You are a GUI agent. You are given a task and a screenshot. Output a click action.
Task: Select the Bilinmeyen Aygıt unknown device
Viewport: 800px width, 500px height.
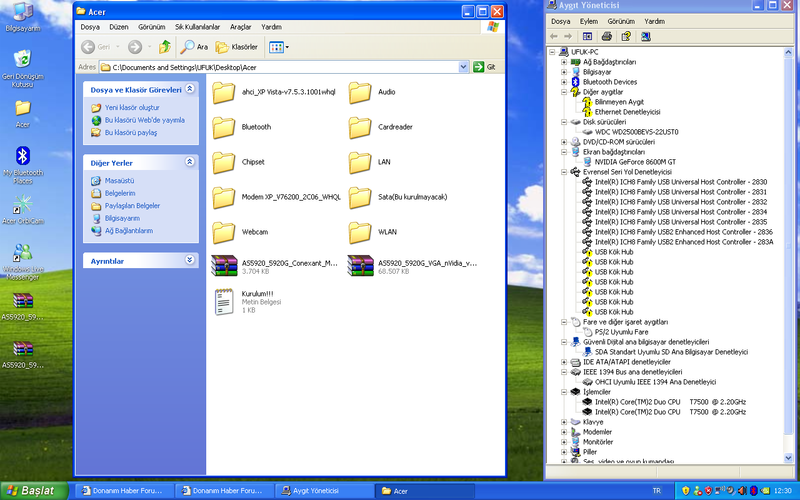(x=619, y=102)
